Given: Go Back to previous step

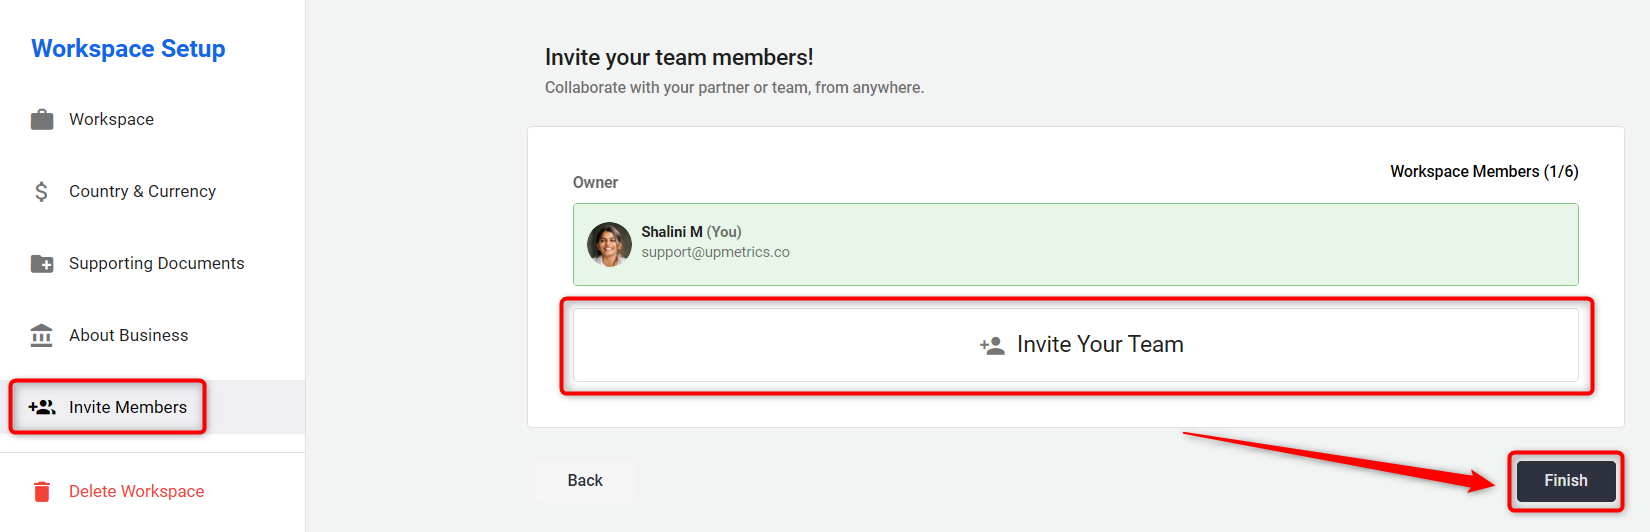Looking at the screenshot, I should point(585,481).
